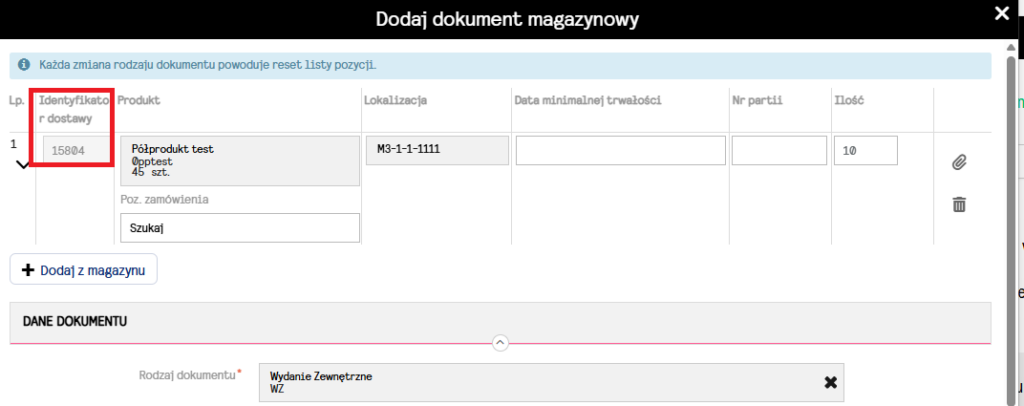Click the Data minimalnej trwałości input

620,151
